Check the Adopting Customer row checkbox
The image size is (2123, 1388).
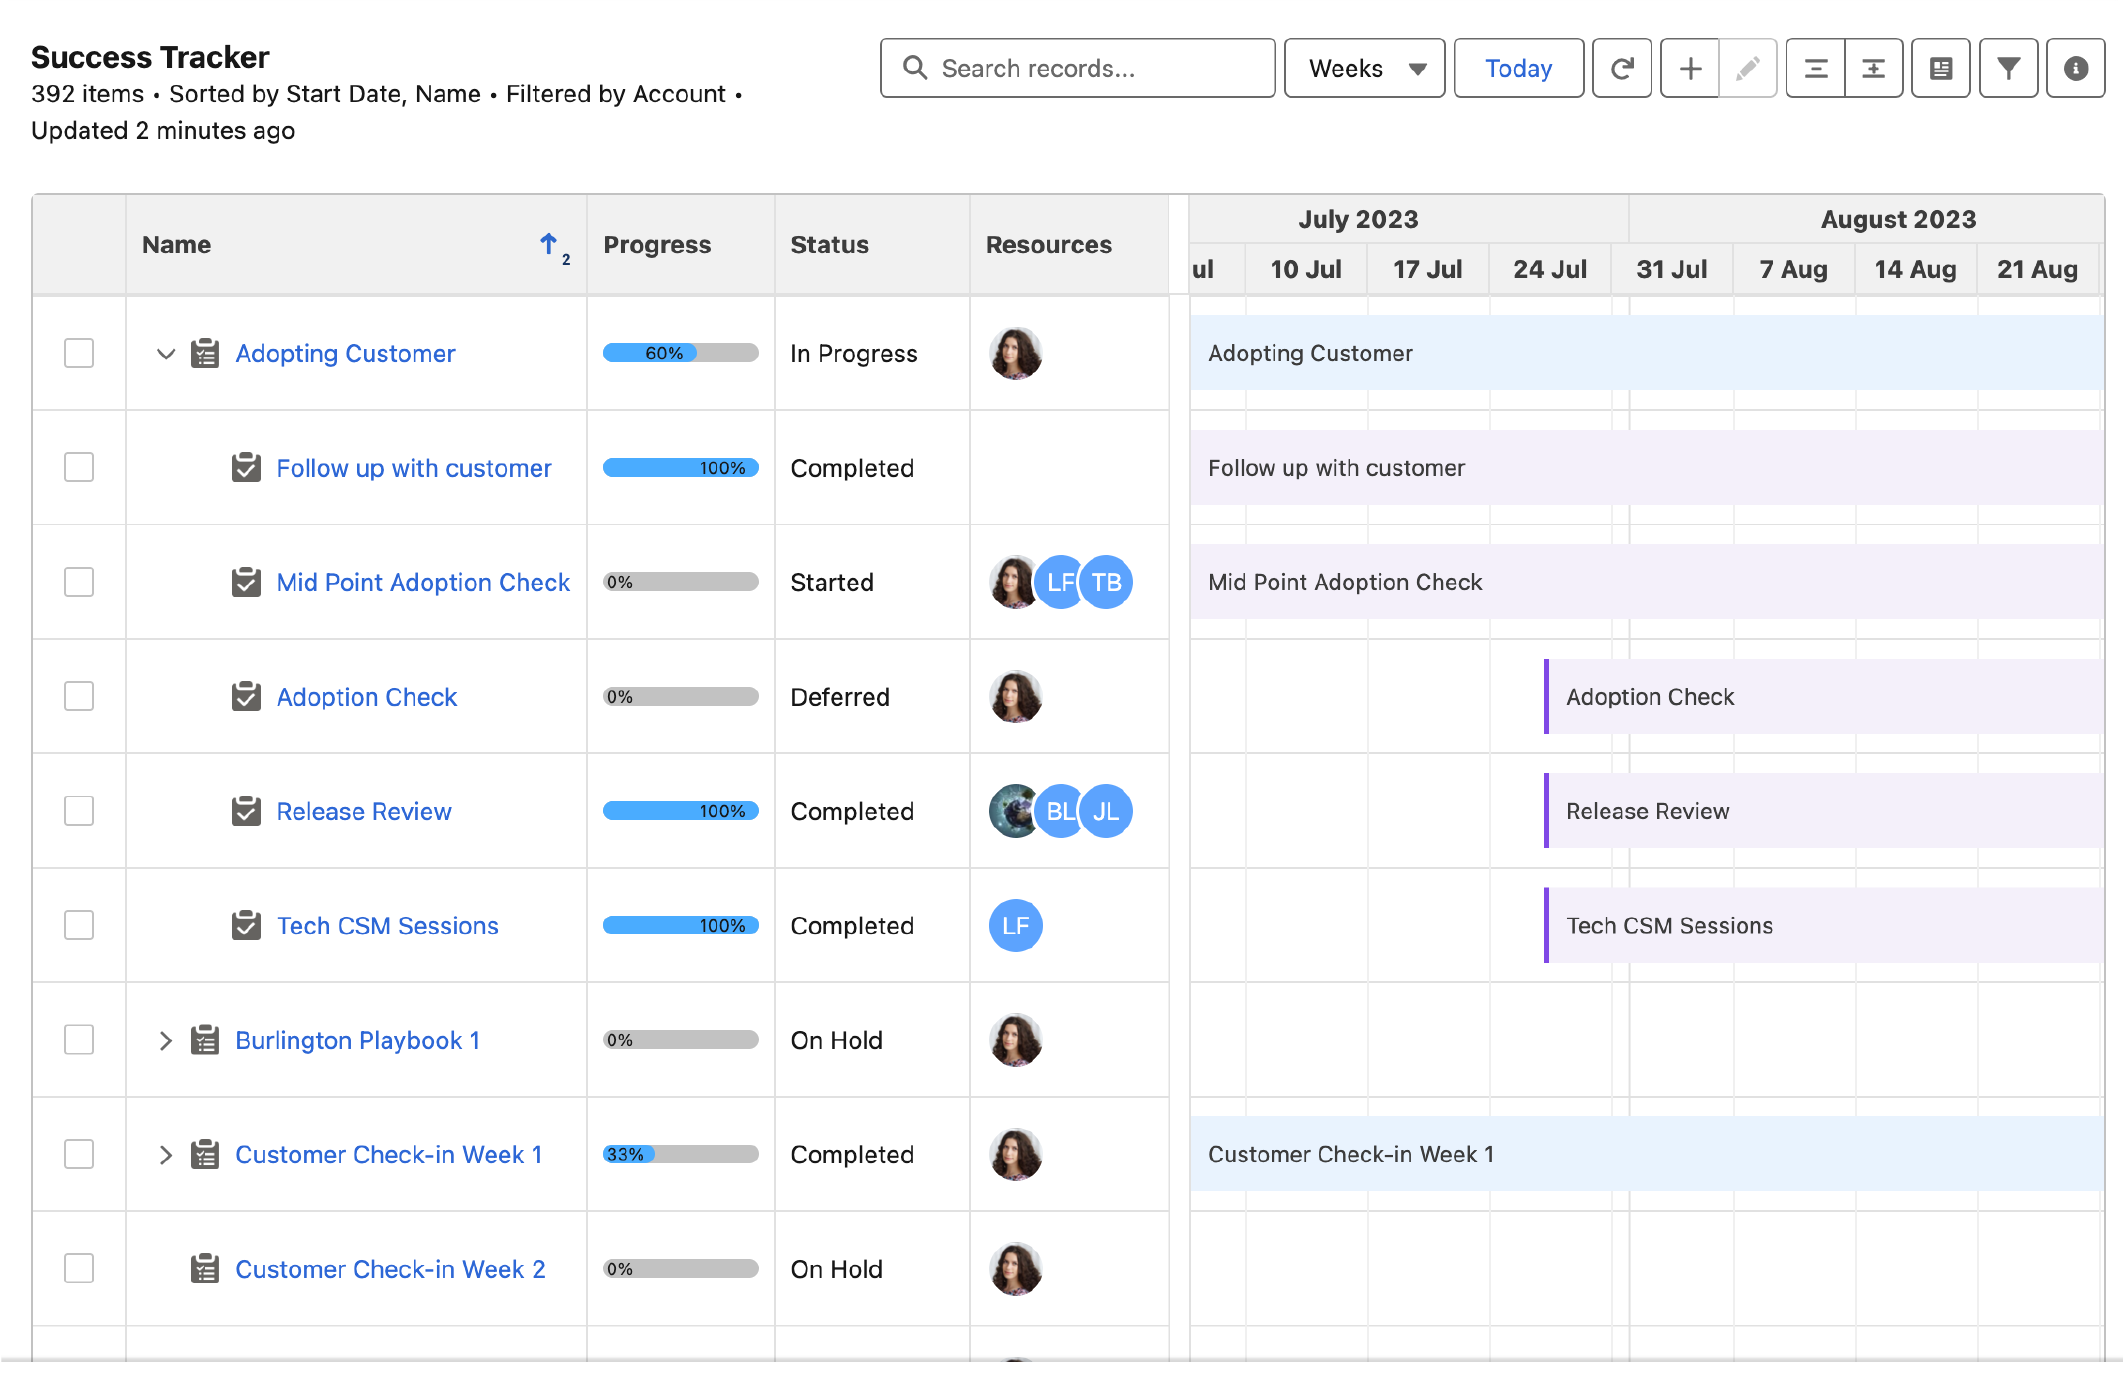click(79, 353)
